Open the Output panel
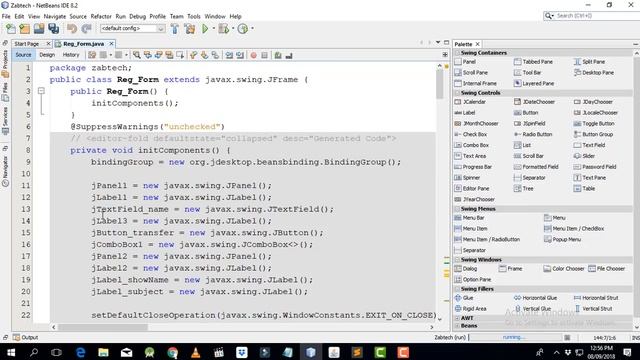 point(25,338)
